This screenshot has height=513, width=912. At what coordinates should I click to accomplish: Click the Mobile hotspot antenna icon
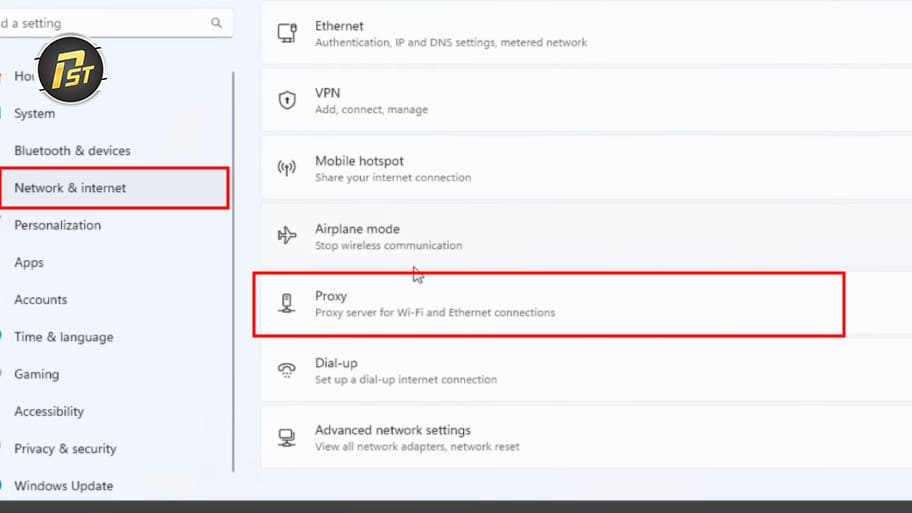(x=287, y=168)
